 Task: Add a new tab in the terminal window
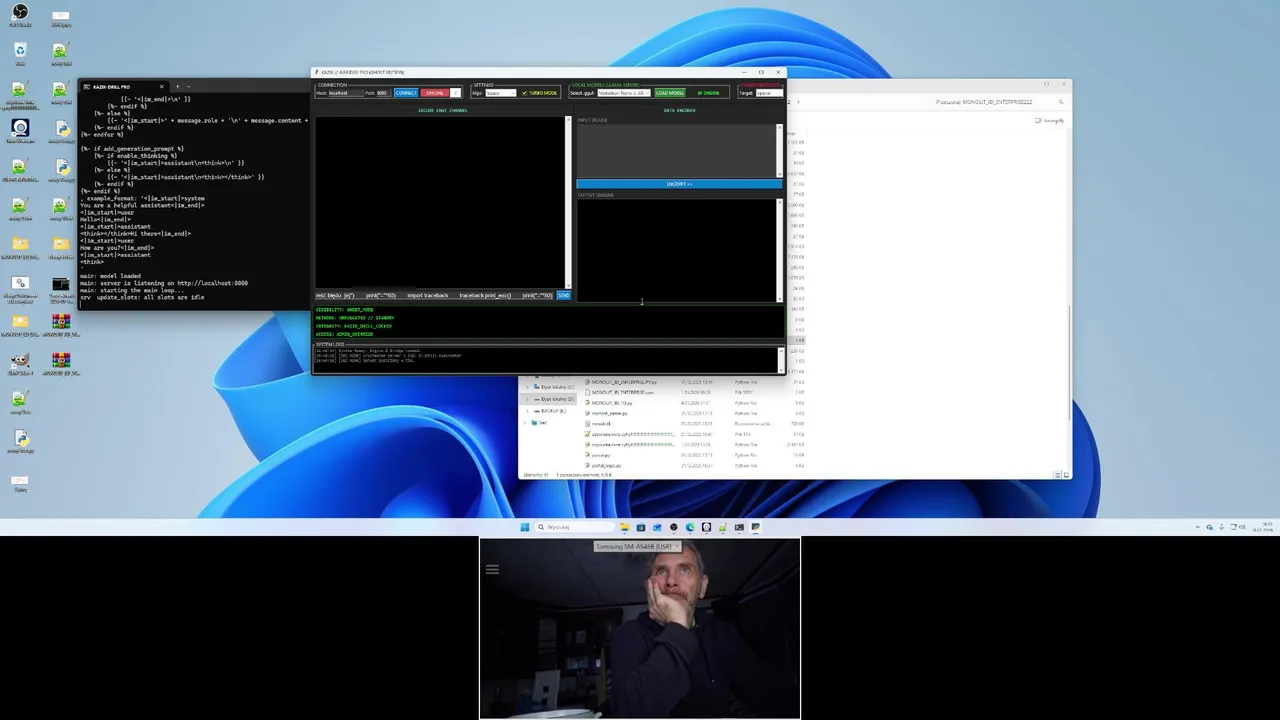point(178,87)
